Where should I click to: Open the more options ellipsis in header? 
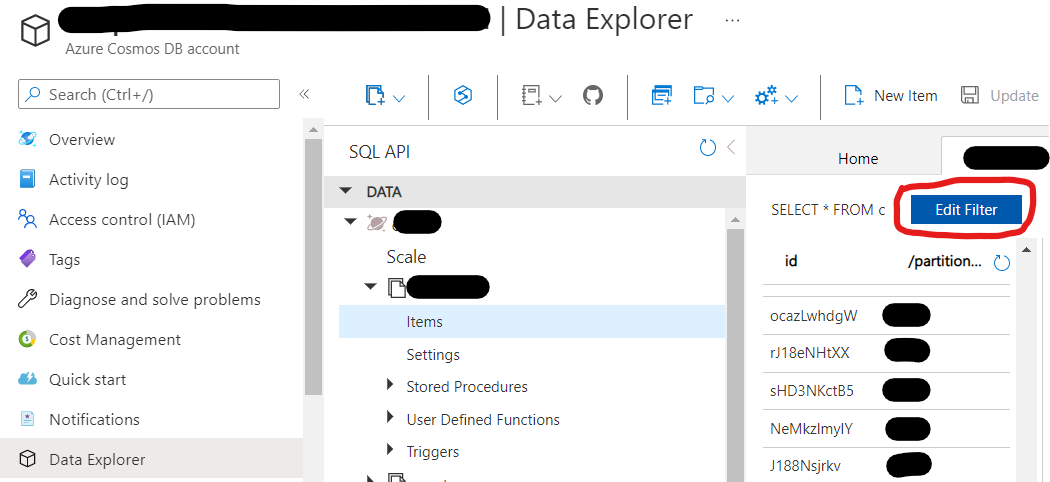point(733,20)
